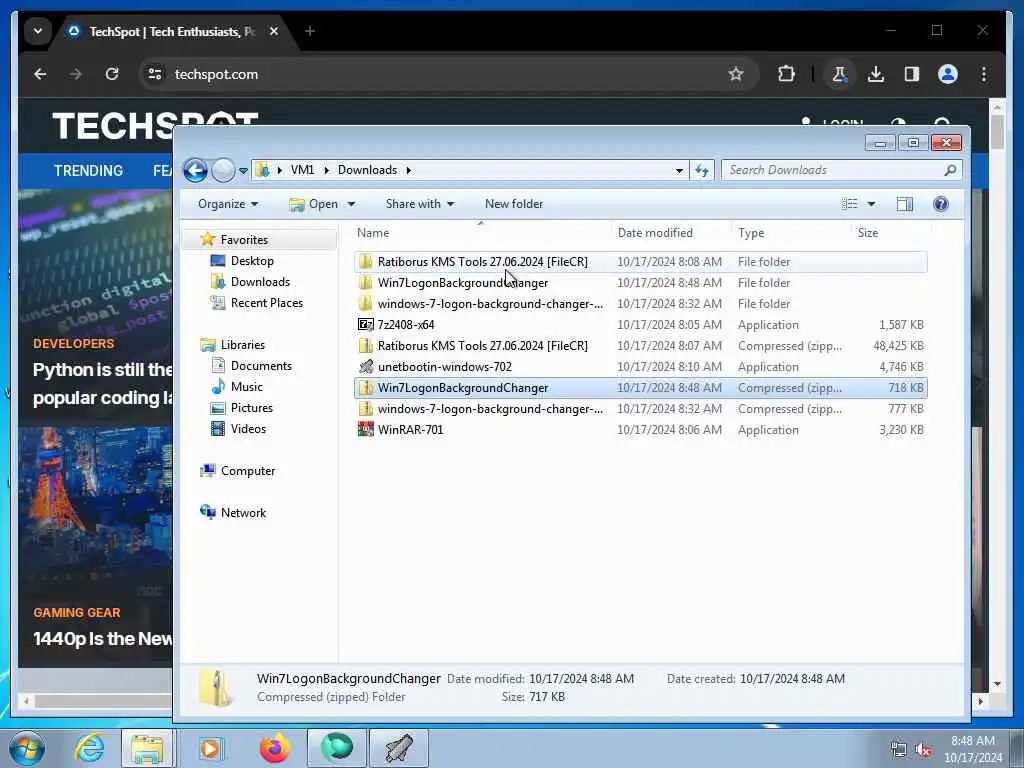
Task: Open Chrome downloads icon
Action: pos(876,74)
